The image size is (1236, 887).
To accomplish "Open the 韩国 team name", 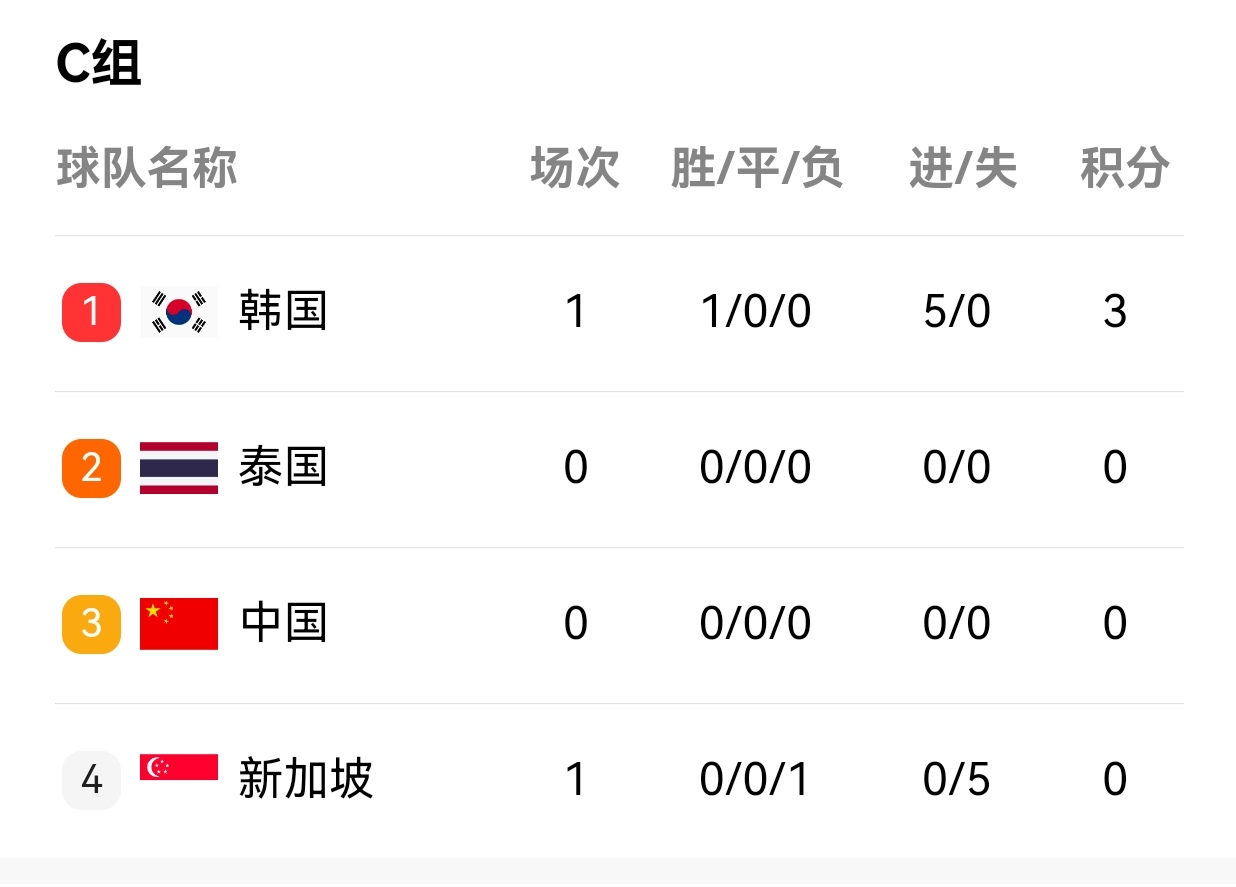I will click(283, 312).
